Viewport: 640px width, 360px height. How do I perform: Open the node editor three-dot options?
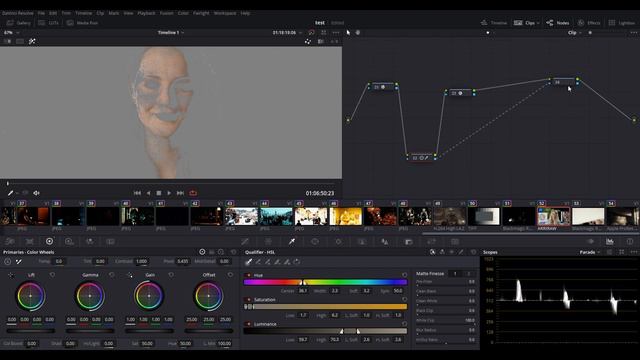(634, 33)
